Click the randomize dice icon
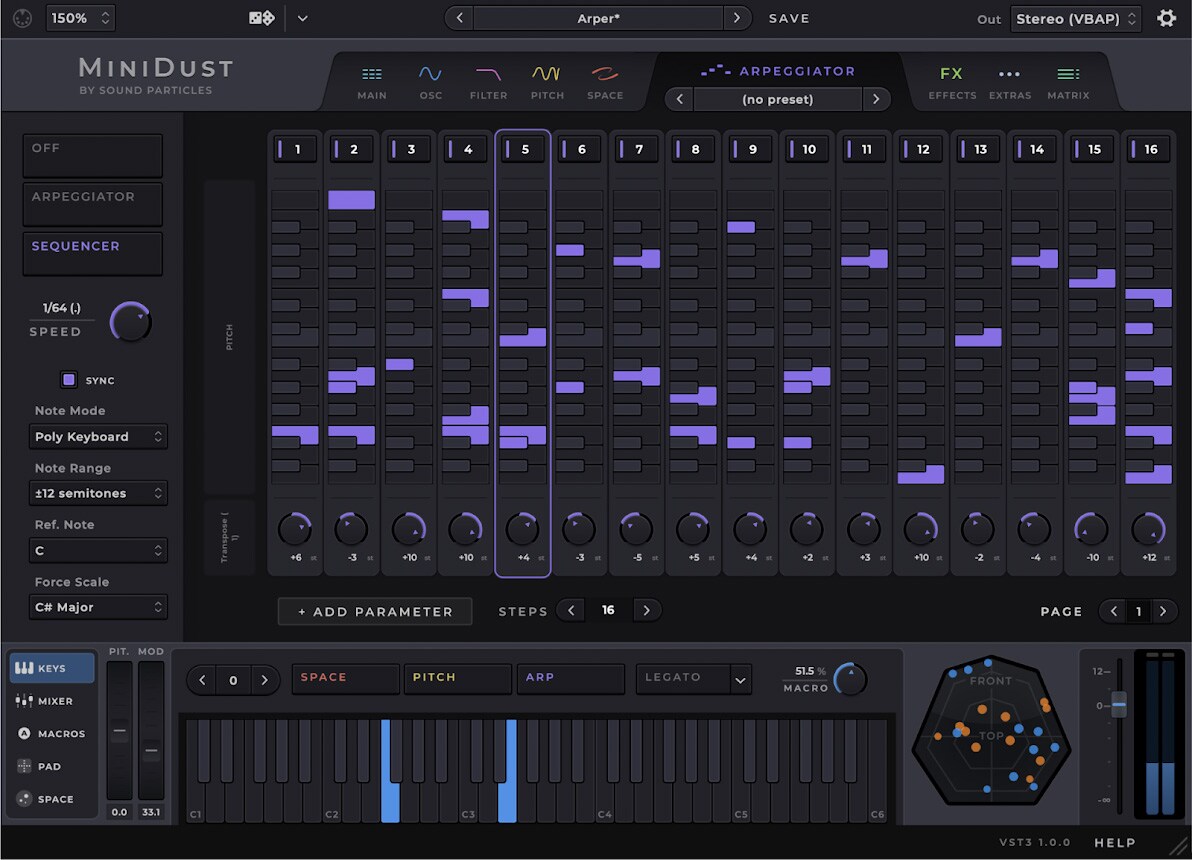Viewport: 1192px width, 860px height. (261, 18)
